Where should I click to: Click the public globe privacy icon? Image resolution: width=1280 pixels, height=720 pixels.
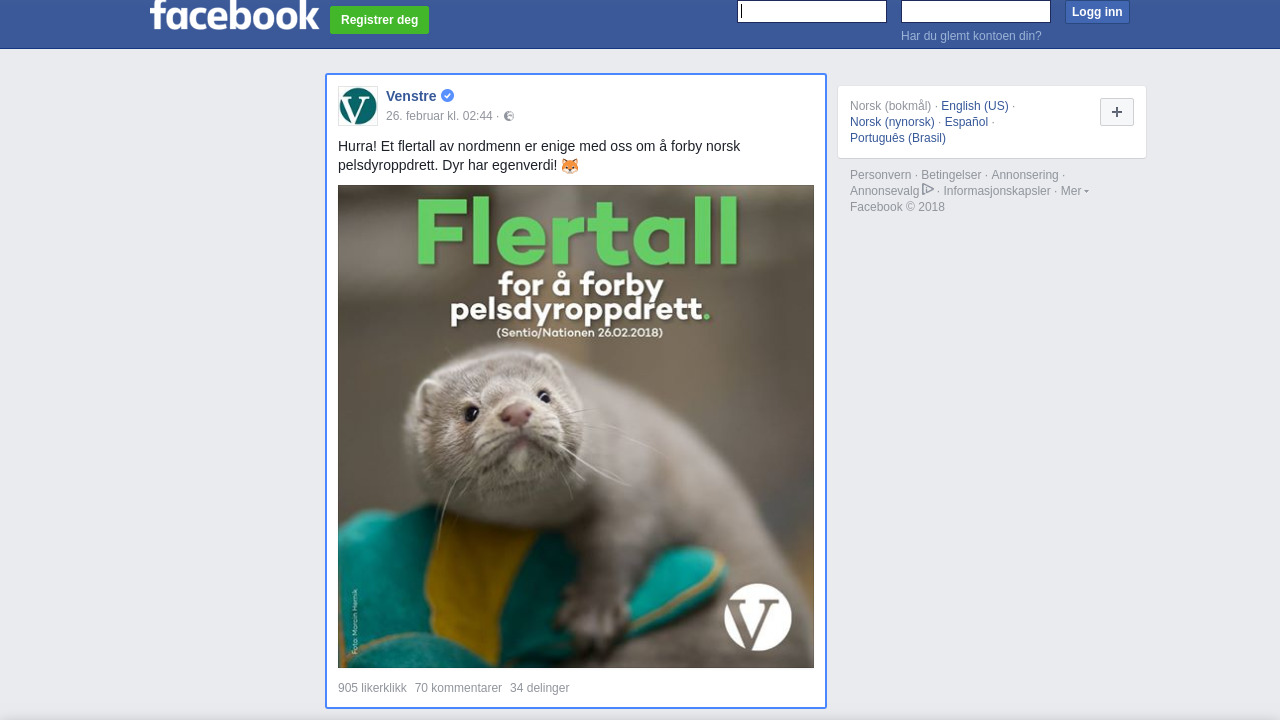(x=509, y=116)
